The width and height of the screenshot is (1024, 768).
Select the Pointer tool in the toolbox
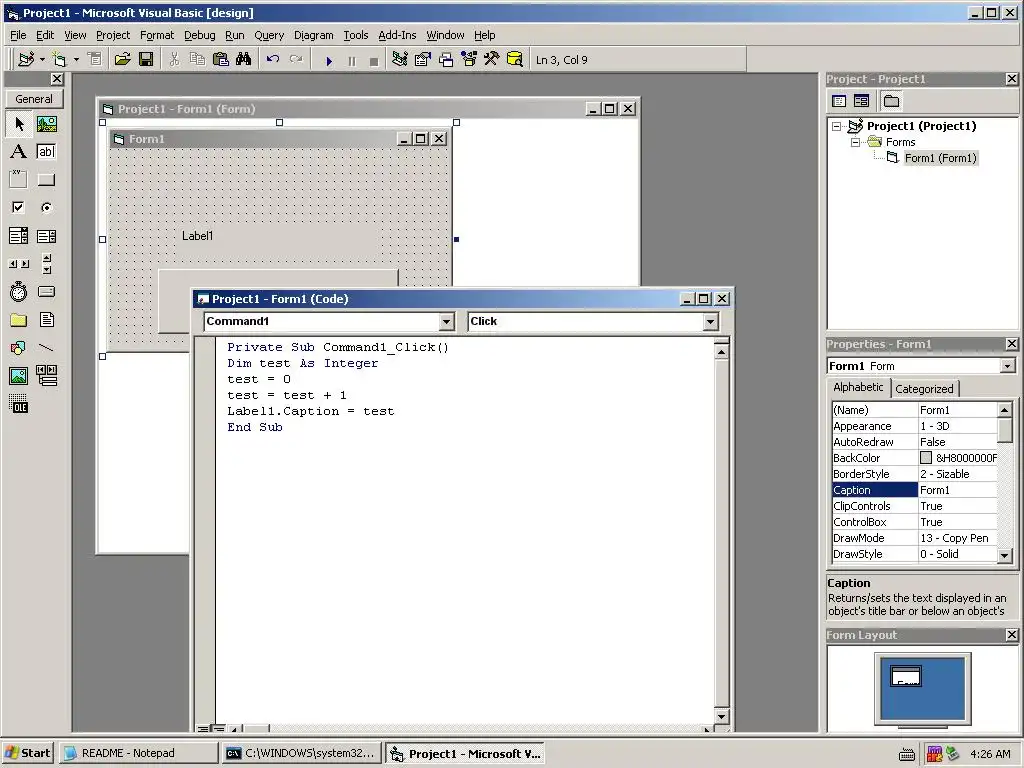[x=18, y=123]
